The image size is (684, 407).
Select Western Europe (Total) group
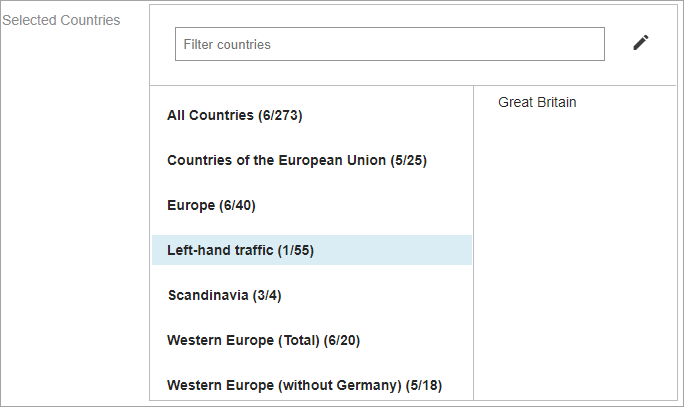click(263, 340)
